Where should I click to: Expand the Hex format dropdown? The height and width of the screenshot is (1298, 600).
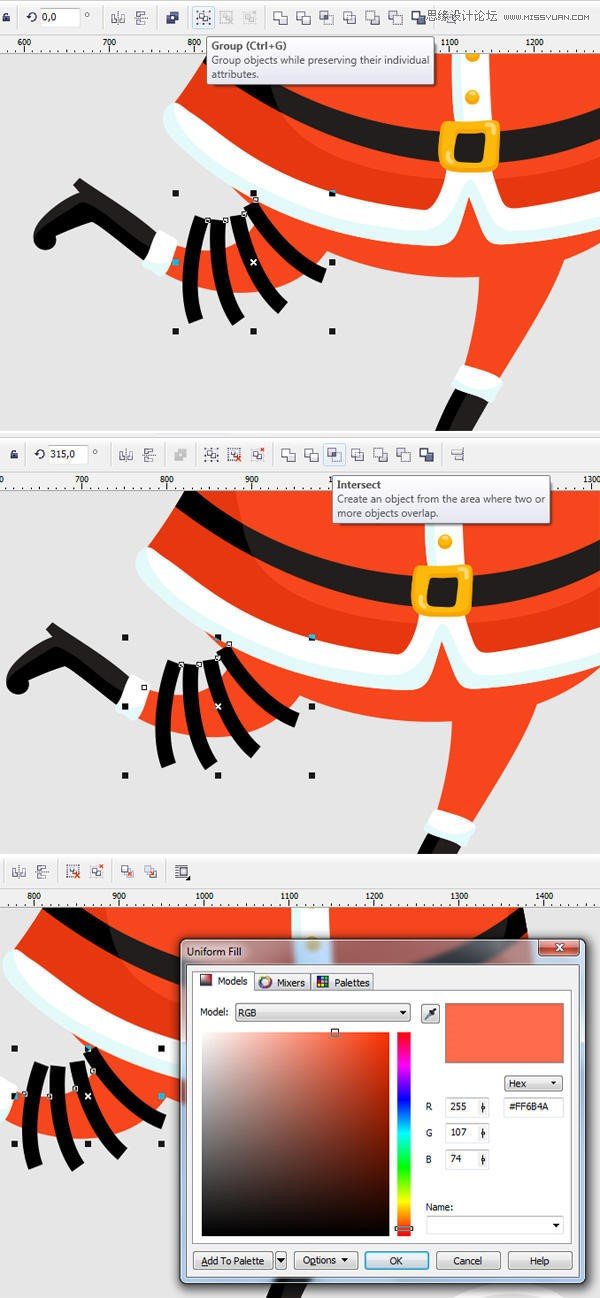(x=533, y=1083)
